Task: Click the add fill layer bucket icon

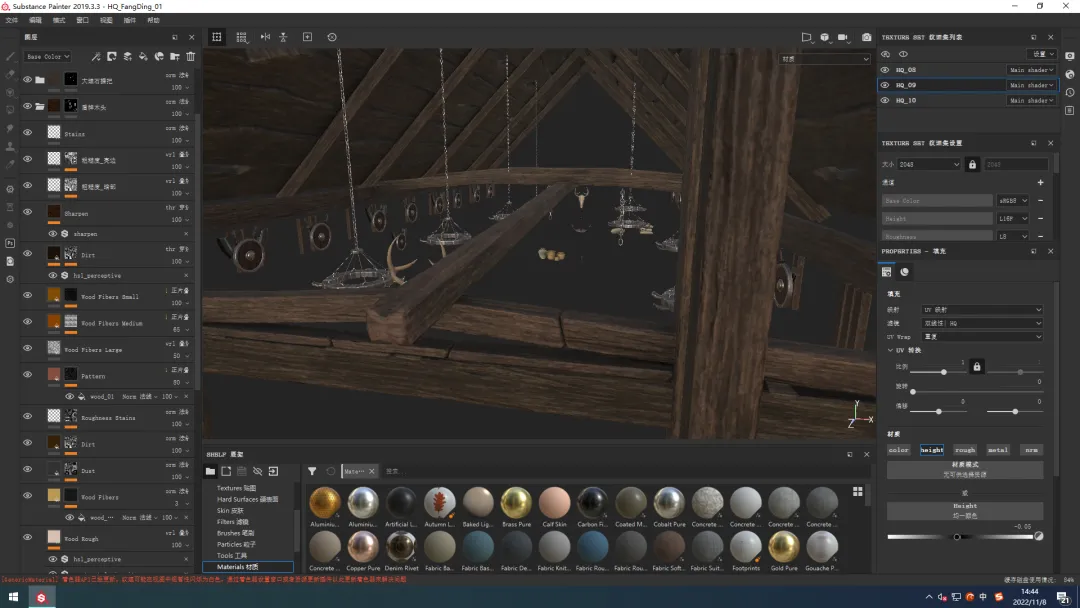Action: (144, 57)
